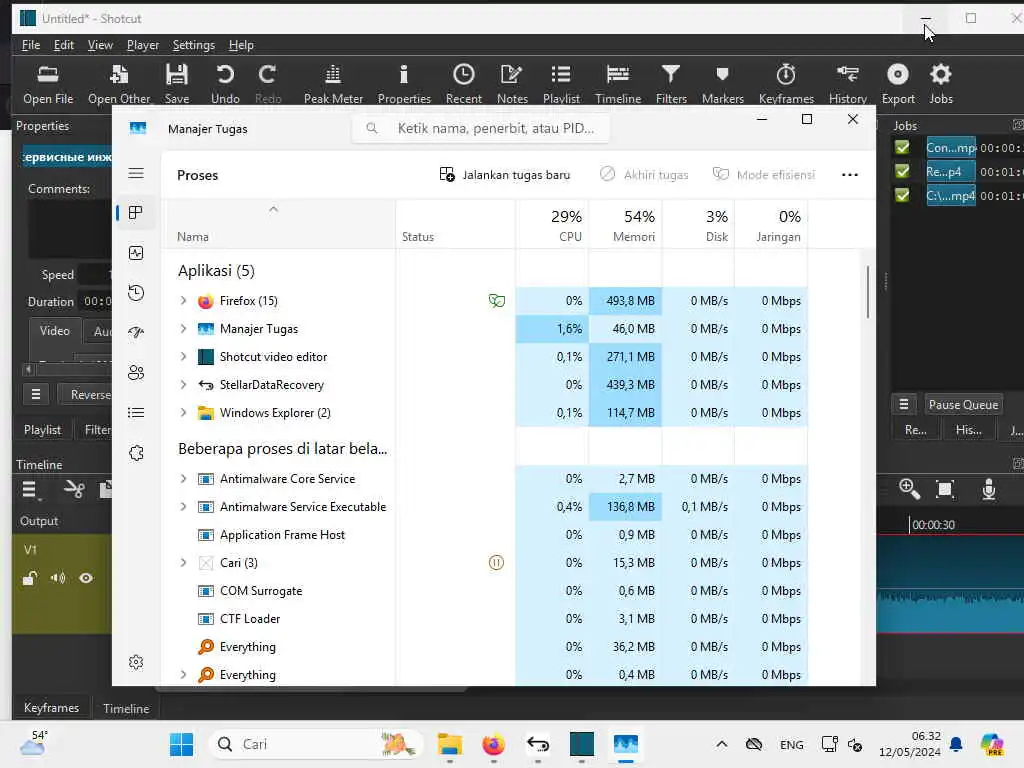
Task: Open the Shotcut Settings menu
Action: 193,45
